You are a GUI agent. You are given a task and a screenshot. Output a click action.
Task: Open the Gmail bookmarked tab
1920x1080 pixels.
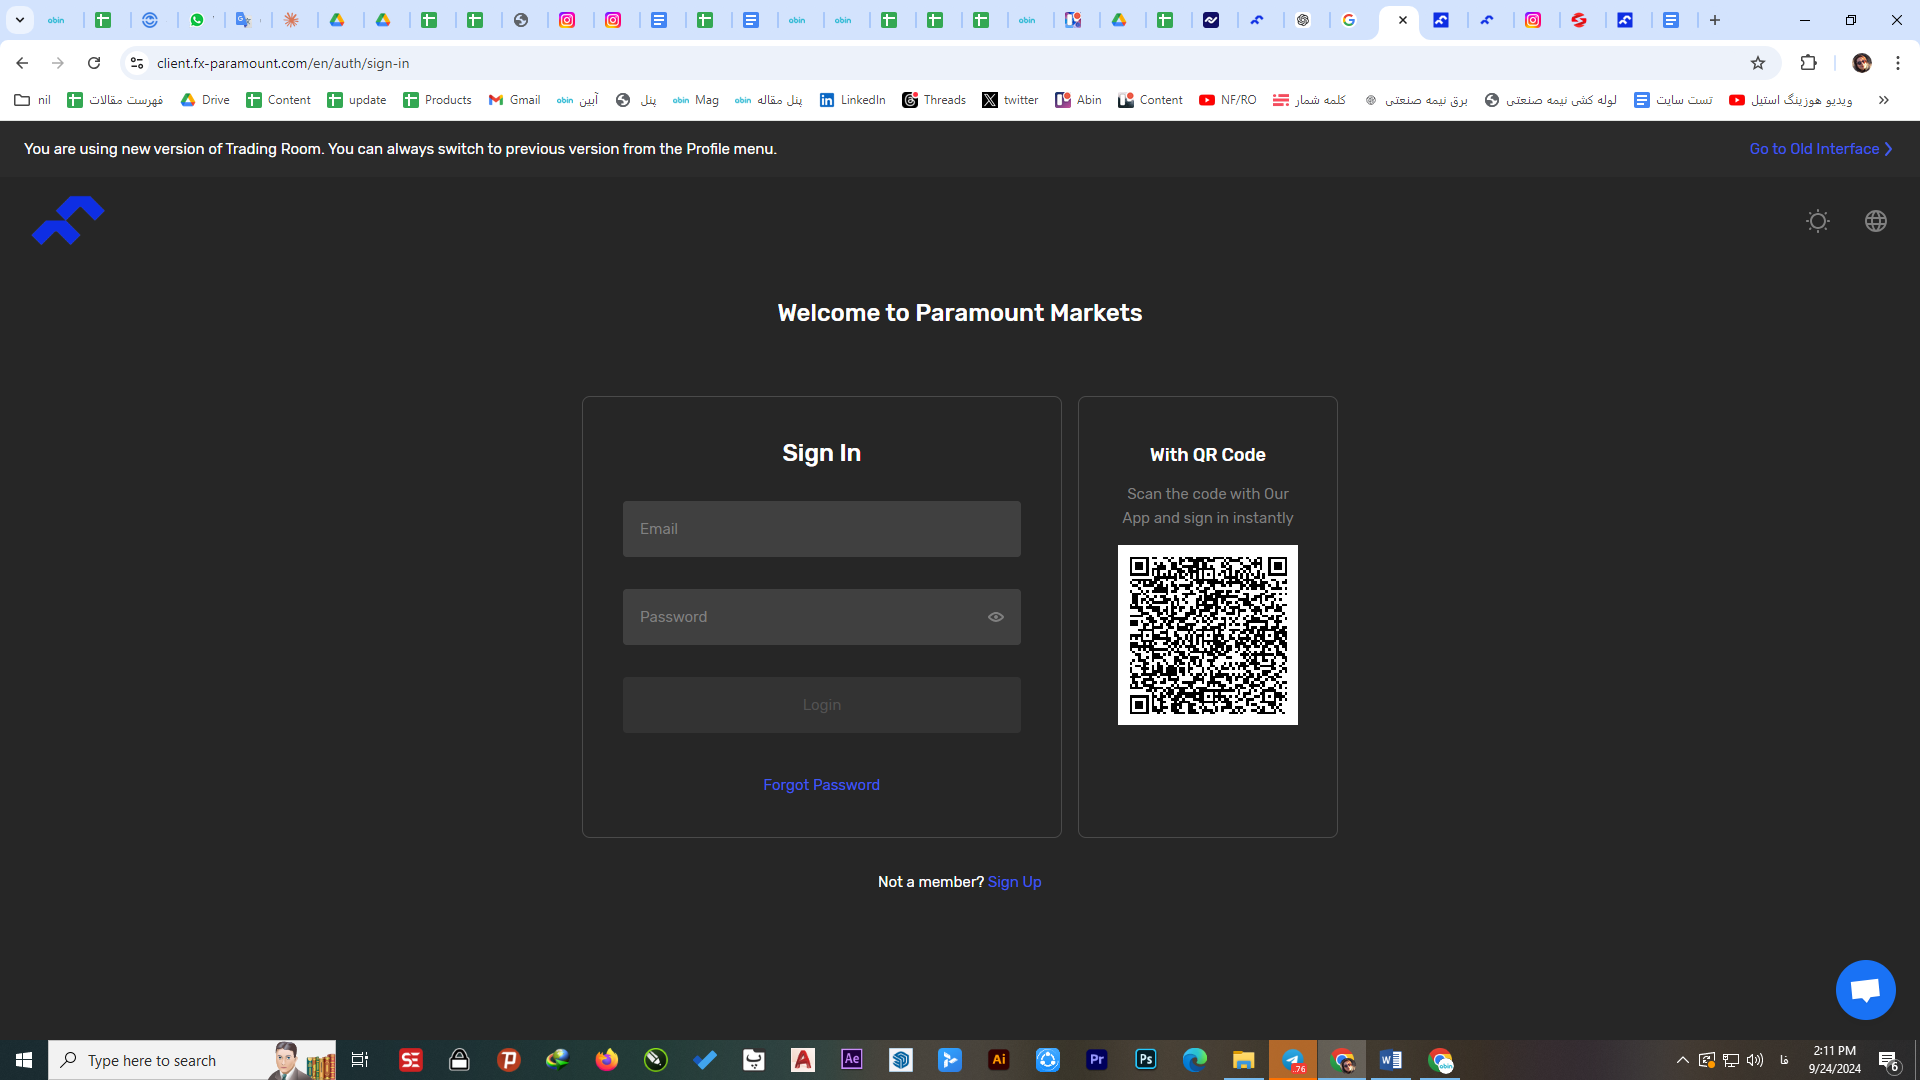[x=513, y=99]
